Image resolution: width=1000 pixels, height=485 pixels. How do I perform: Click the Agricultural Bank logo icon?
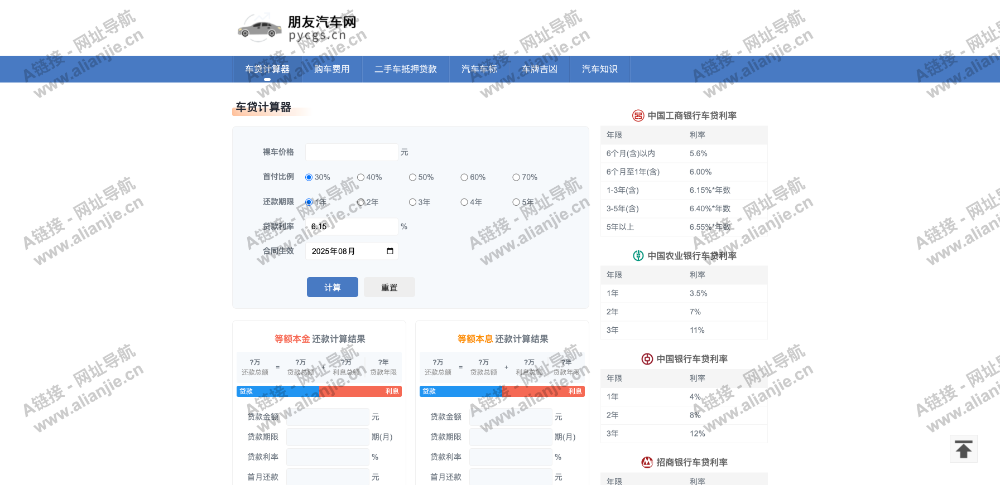pos(638,255)
